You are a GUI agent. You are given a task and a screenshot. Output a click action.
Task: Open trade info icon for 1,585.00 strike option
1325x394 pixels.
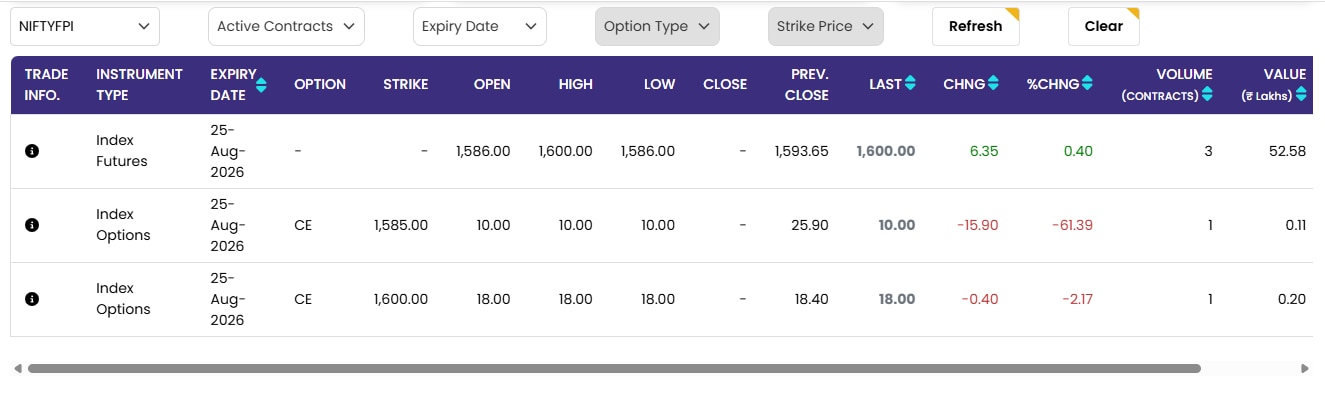(x=31, y=225)
